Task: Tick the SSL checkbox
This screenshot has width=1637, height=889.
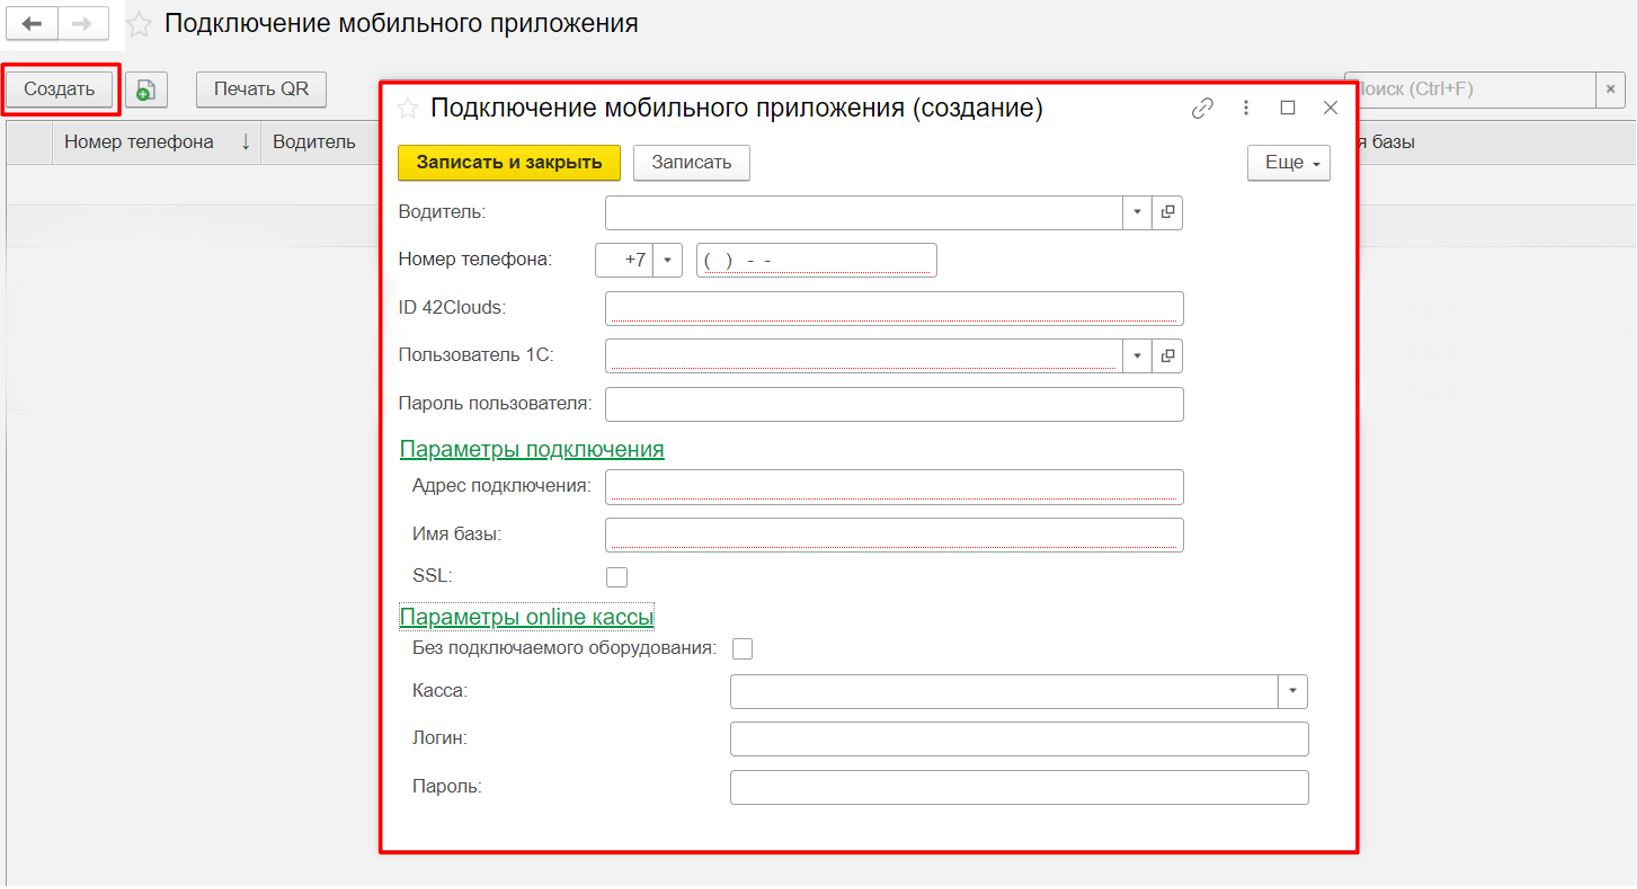Action: pos(617,578)
